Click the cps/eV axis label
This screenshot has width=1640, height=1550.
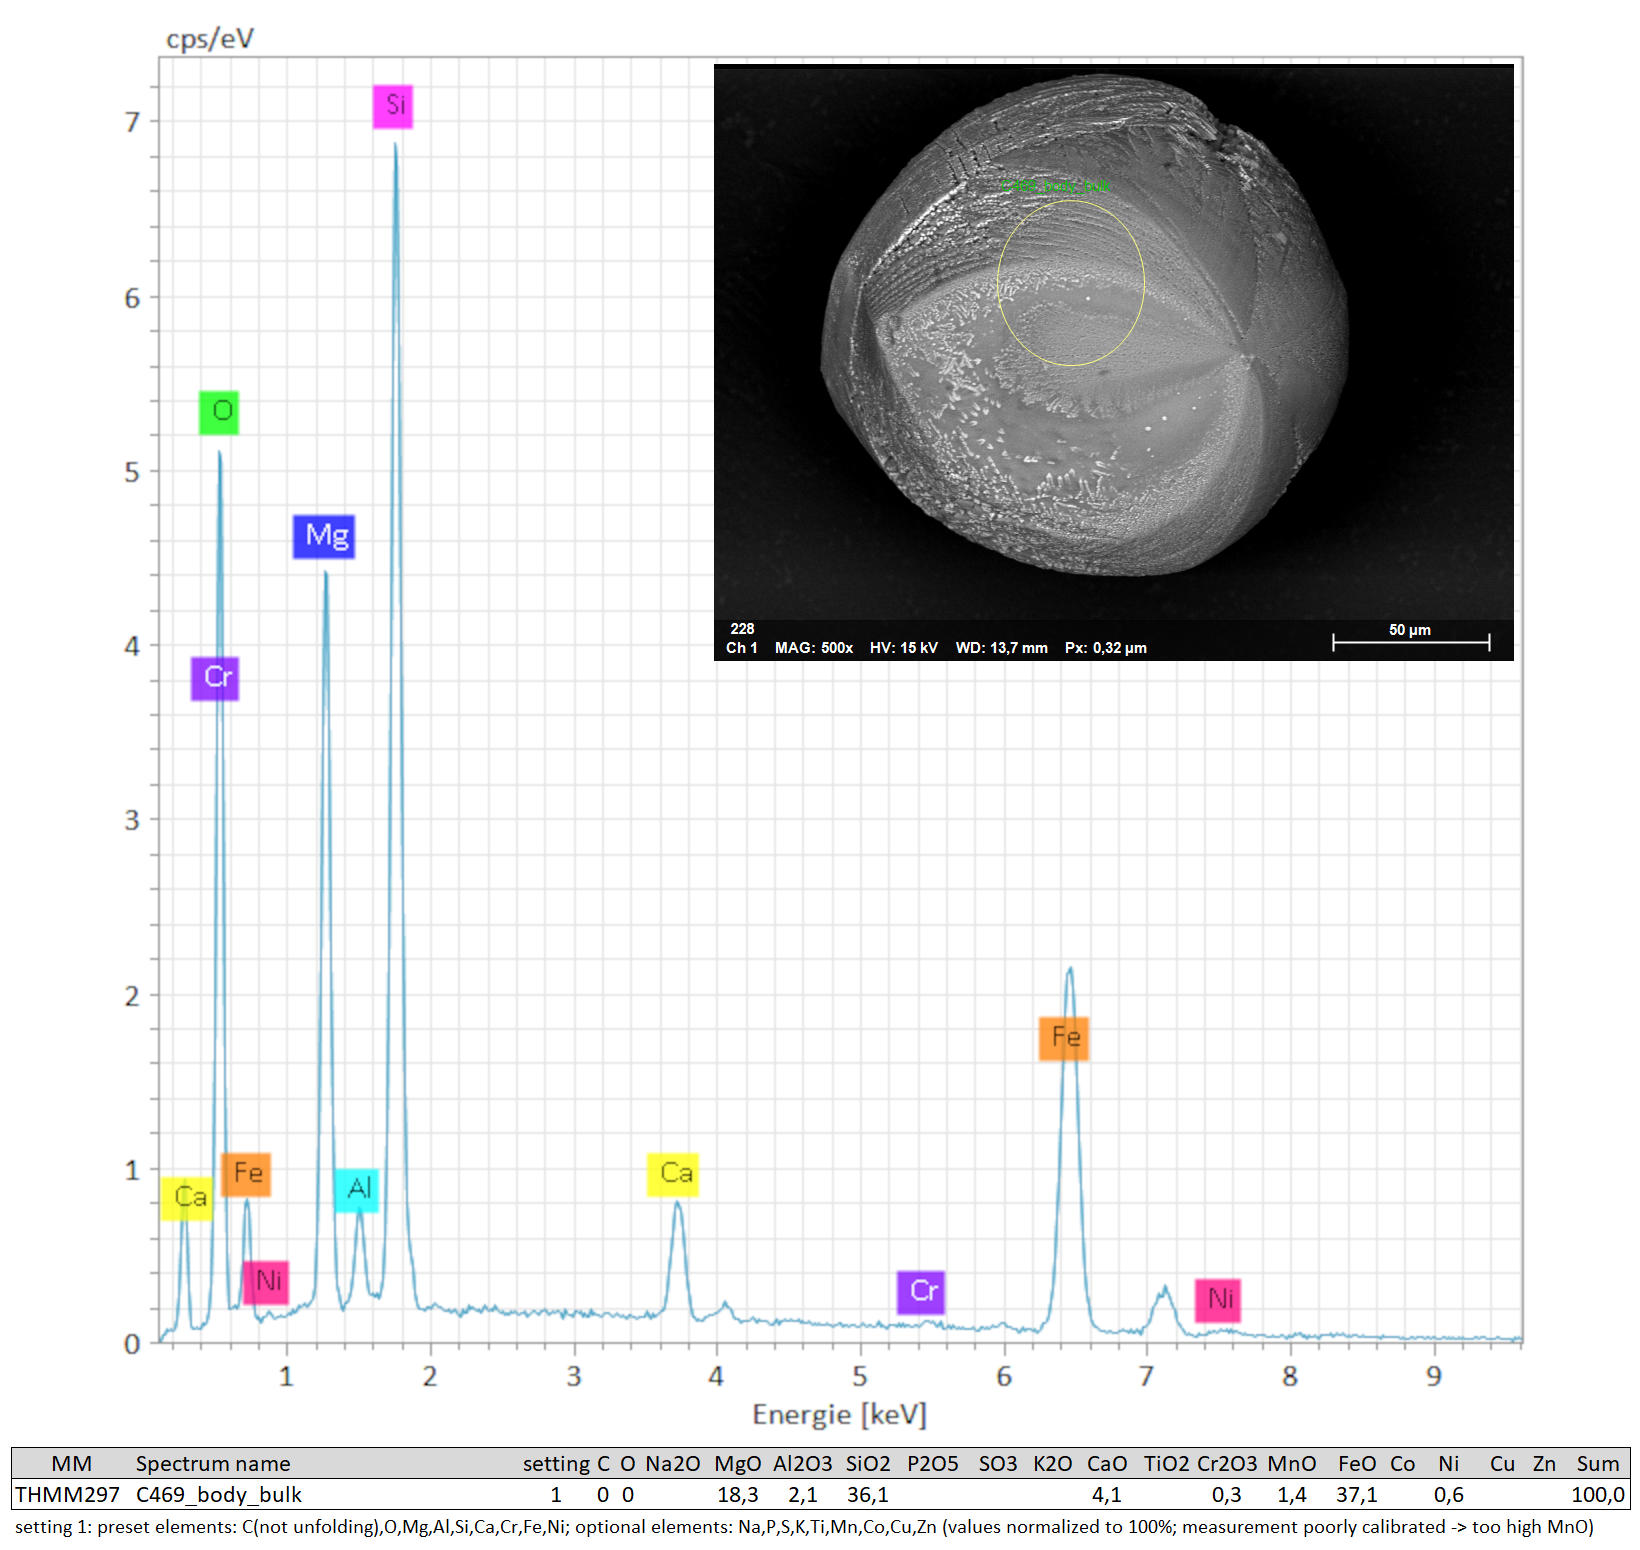pos(210,39)
